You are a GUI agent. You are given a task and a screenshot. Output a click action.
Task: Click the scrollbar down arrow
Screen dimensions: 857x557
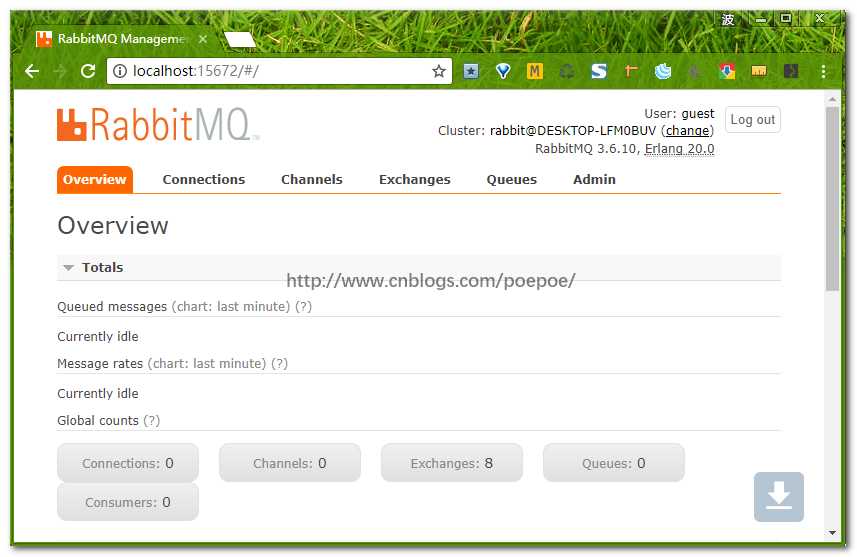[832, 532]
